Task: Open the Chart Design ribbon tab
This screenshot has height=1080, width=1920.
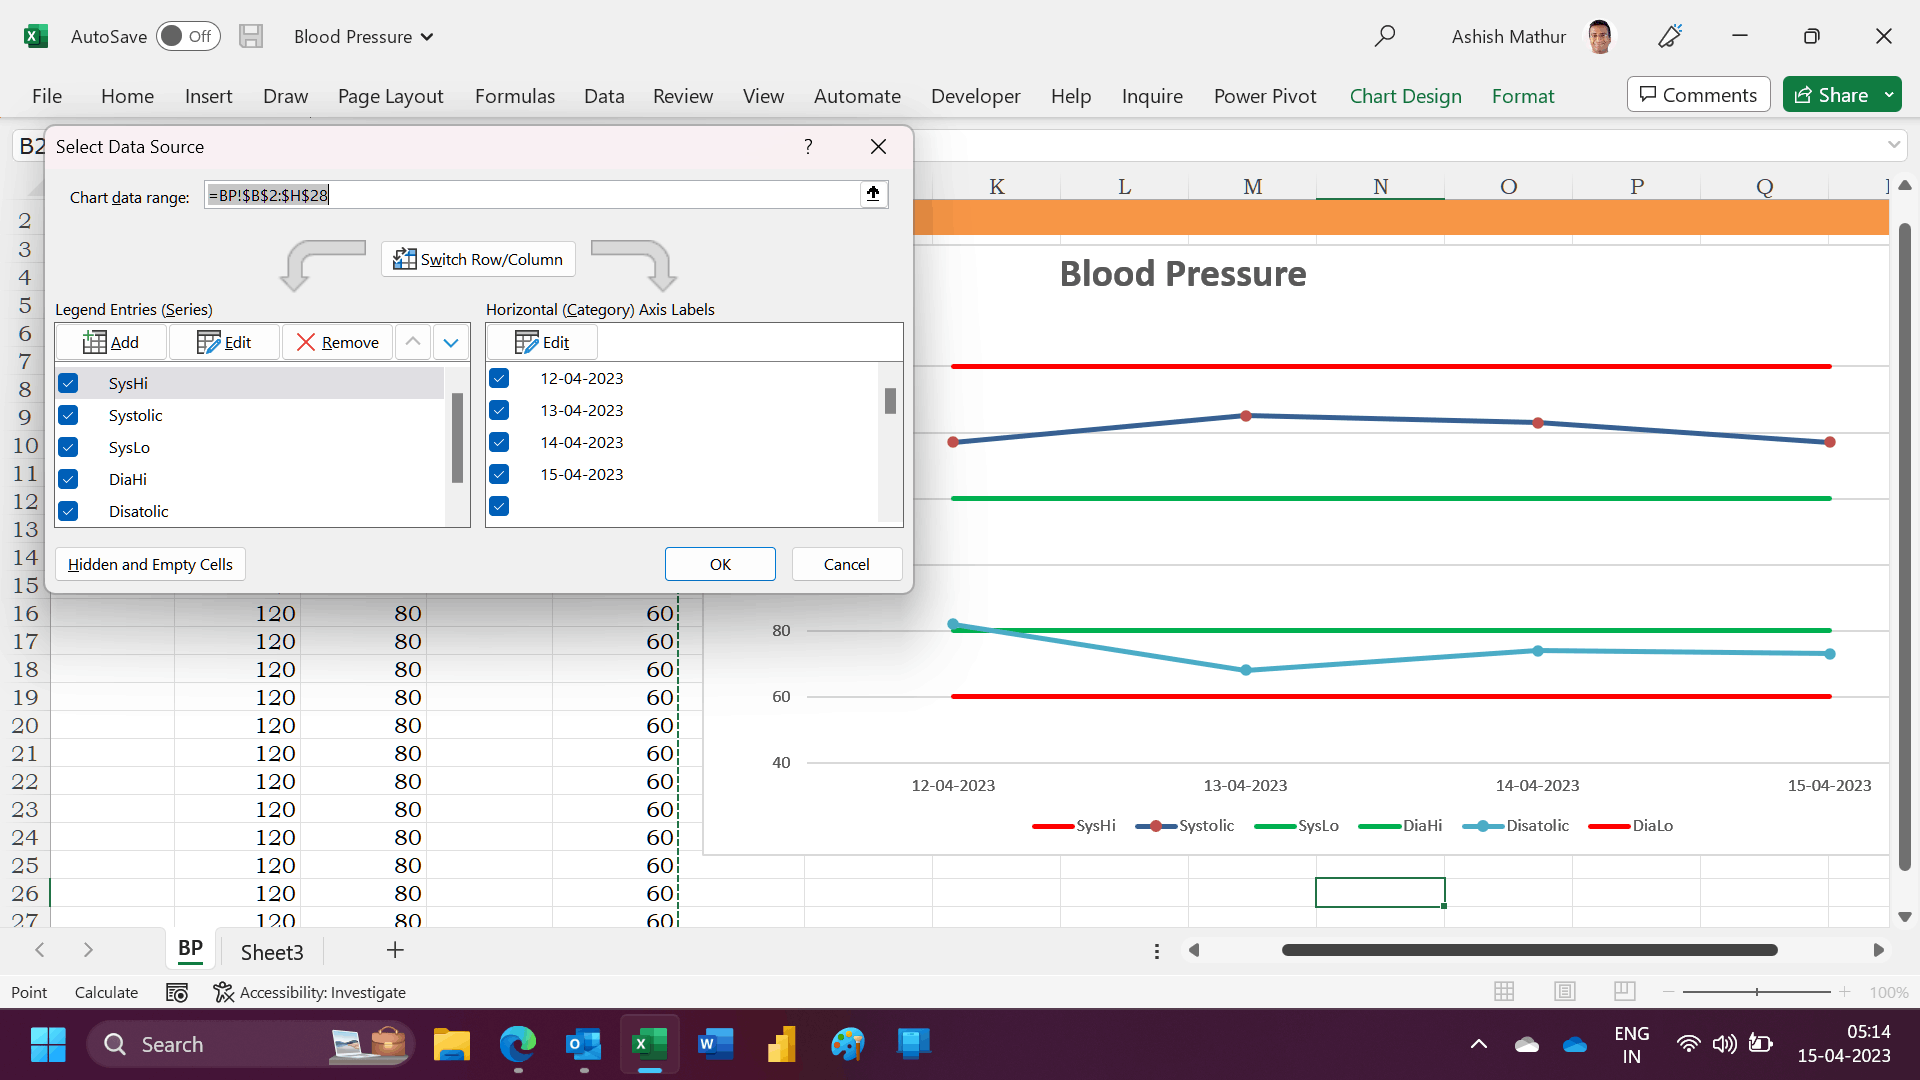Action: coord(1405,96)
